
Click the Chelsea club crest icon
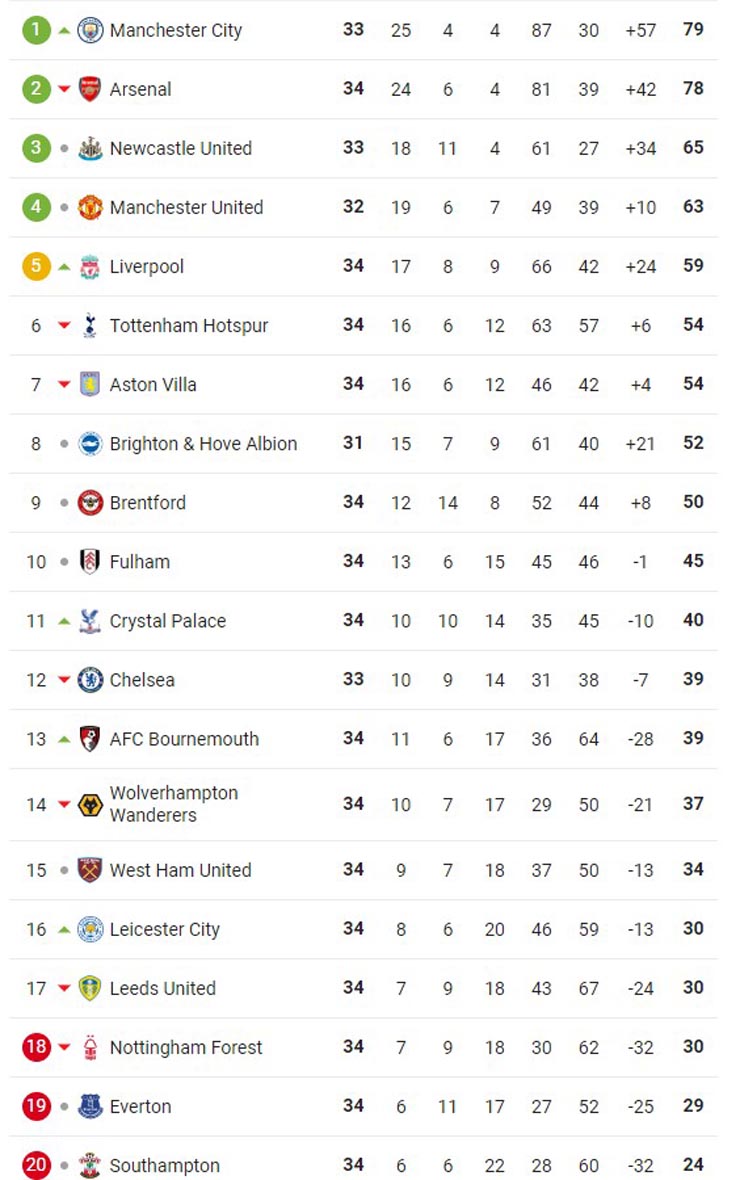coord(90,680)
